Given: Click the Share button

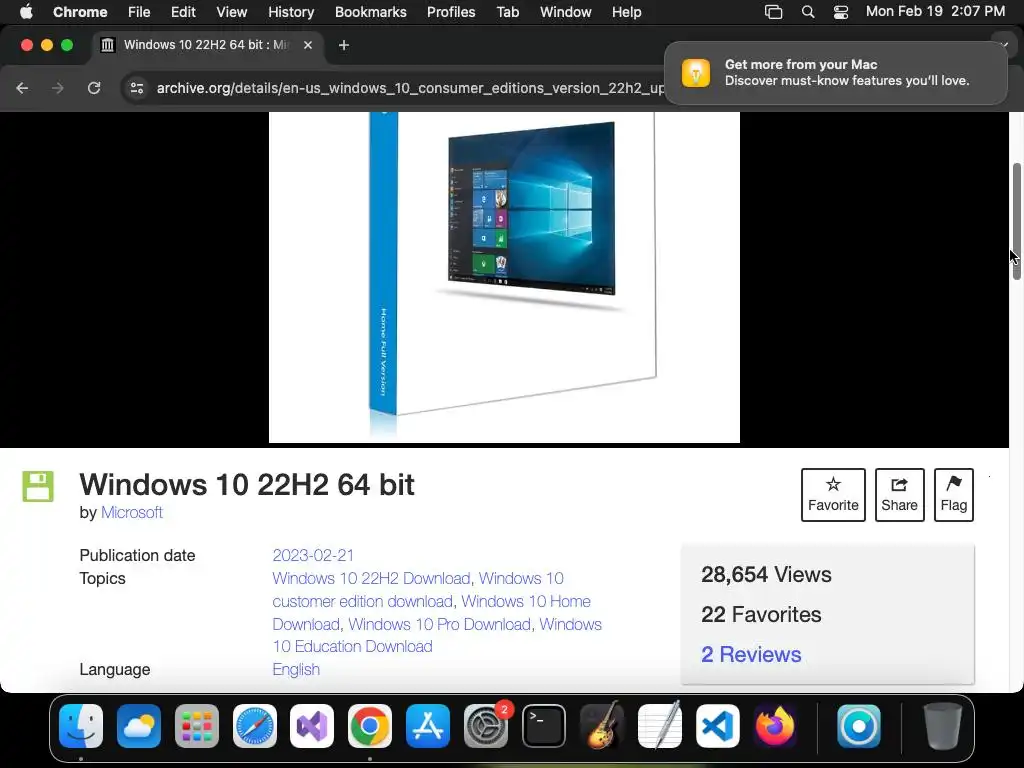Looking at the screenshot, I should click(899, 494).
